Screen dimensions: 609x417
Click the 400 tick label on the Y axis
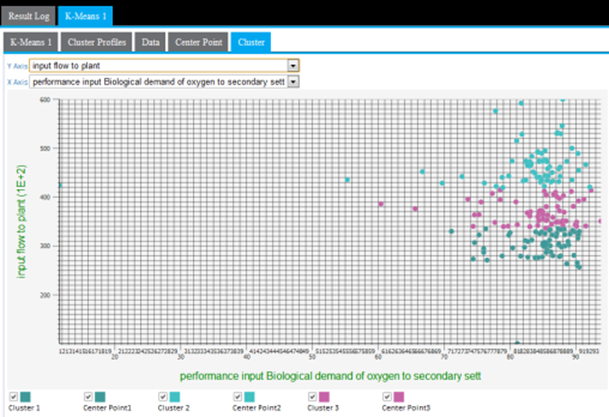[45, 197]
